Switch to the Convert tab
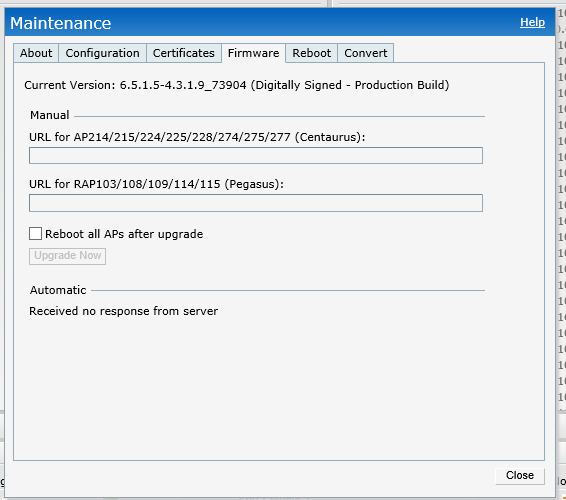566x500 pixels. pos(366,53)
